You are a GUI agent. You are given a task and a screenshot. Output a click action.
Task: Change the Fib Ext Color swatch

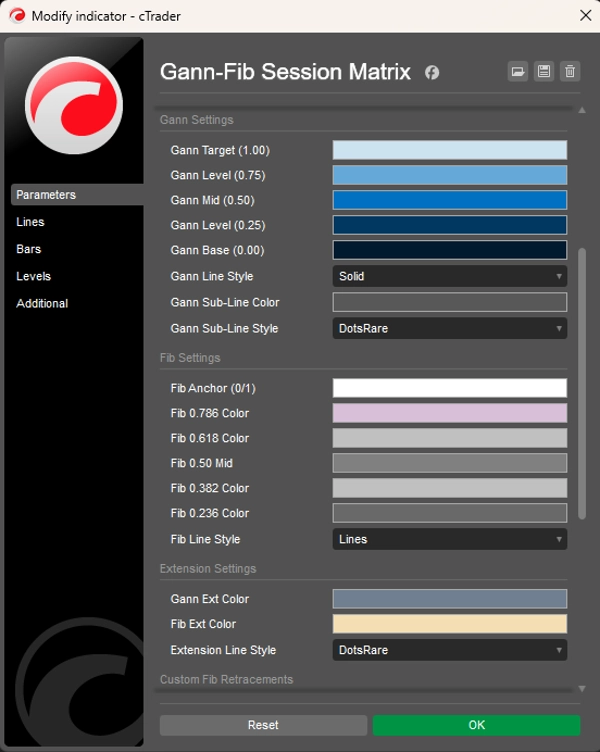449,624
